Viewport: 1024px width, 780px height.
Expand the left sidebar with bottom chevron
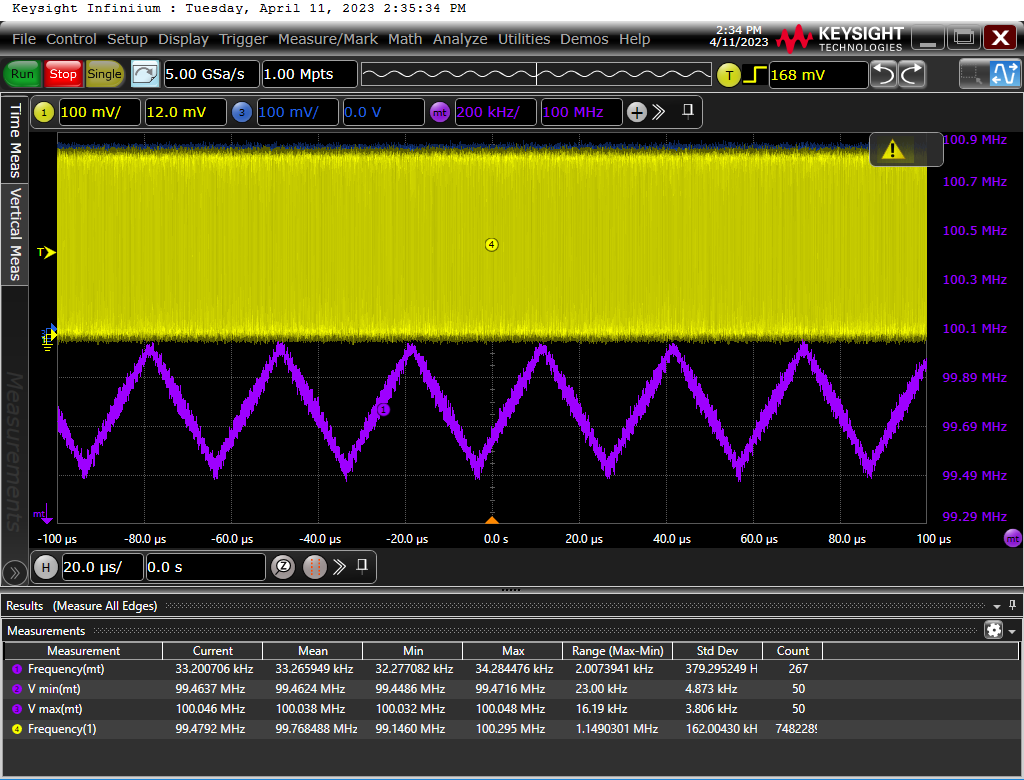pyautogui.click(x=14, y=574)
